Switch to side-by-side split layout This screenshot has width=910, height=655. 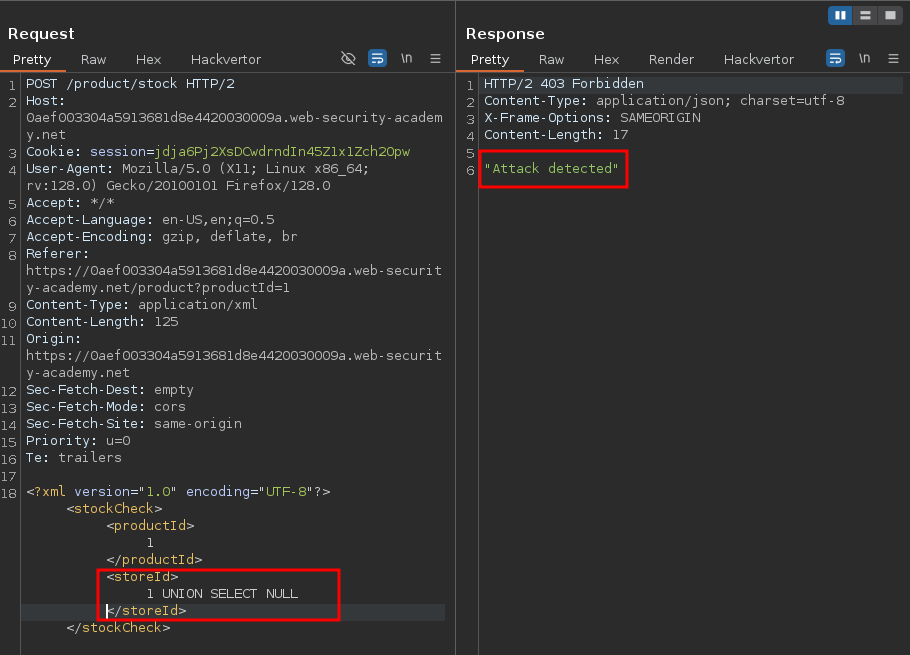[x=840, y=15]
